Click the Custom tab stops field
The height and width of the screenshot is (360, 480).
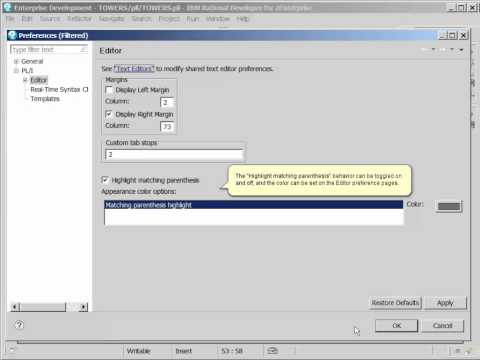174,155
